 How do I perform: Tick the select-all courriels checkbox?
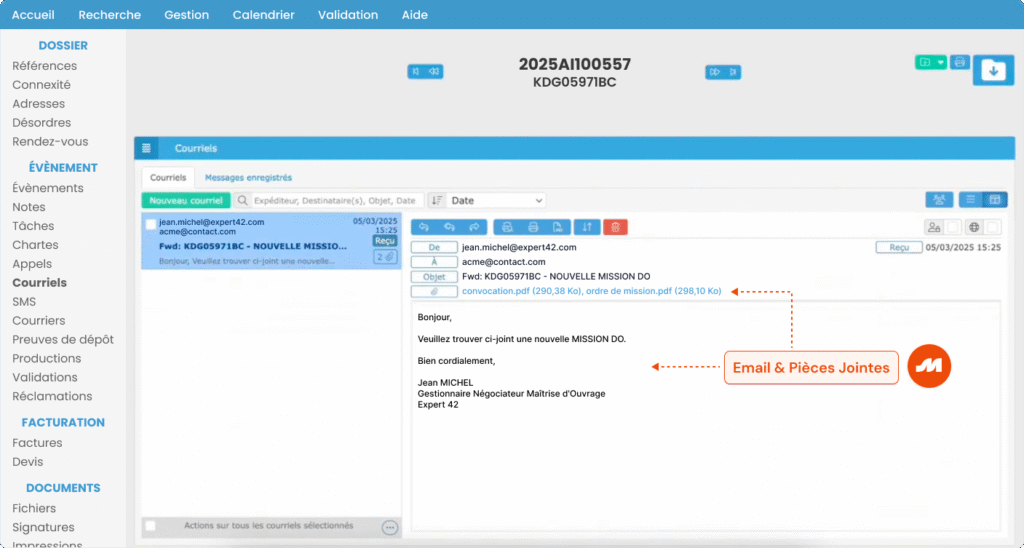coord(150,526)
